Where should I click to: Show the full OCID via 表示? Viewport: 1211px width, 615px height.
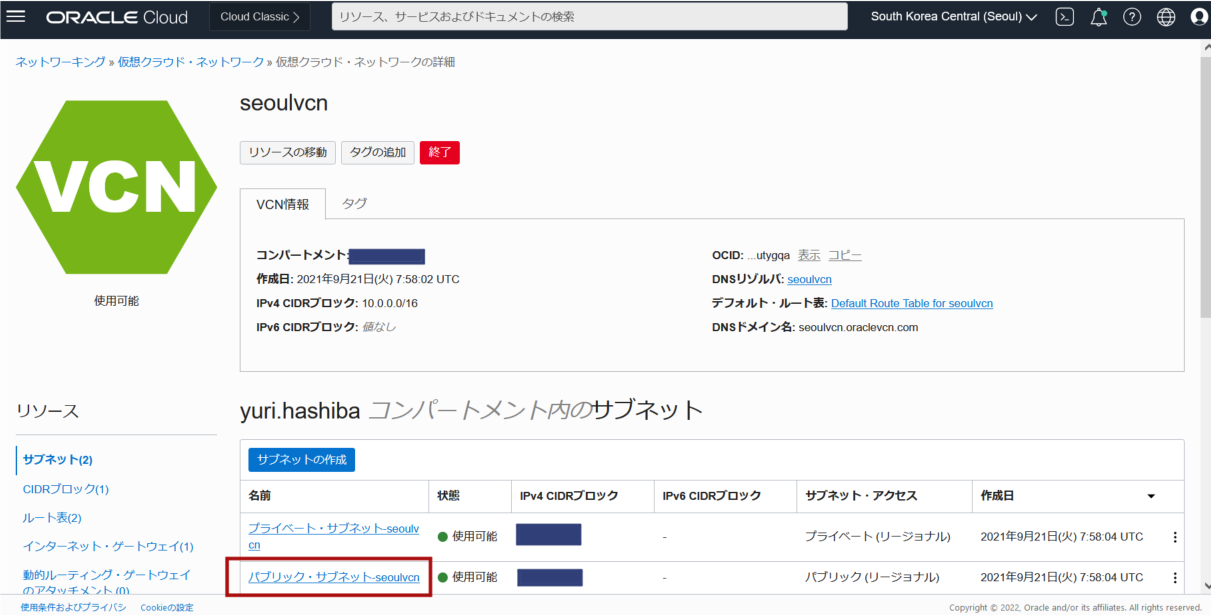[x=809, y=255]
